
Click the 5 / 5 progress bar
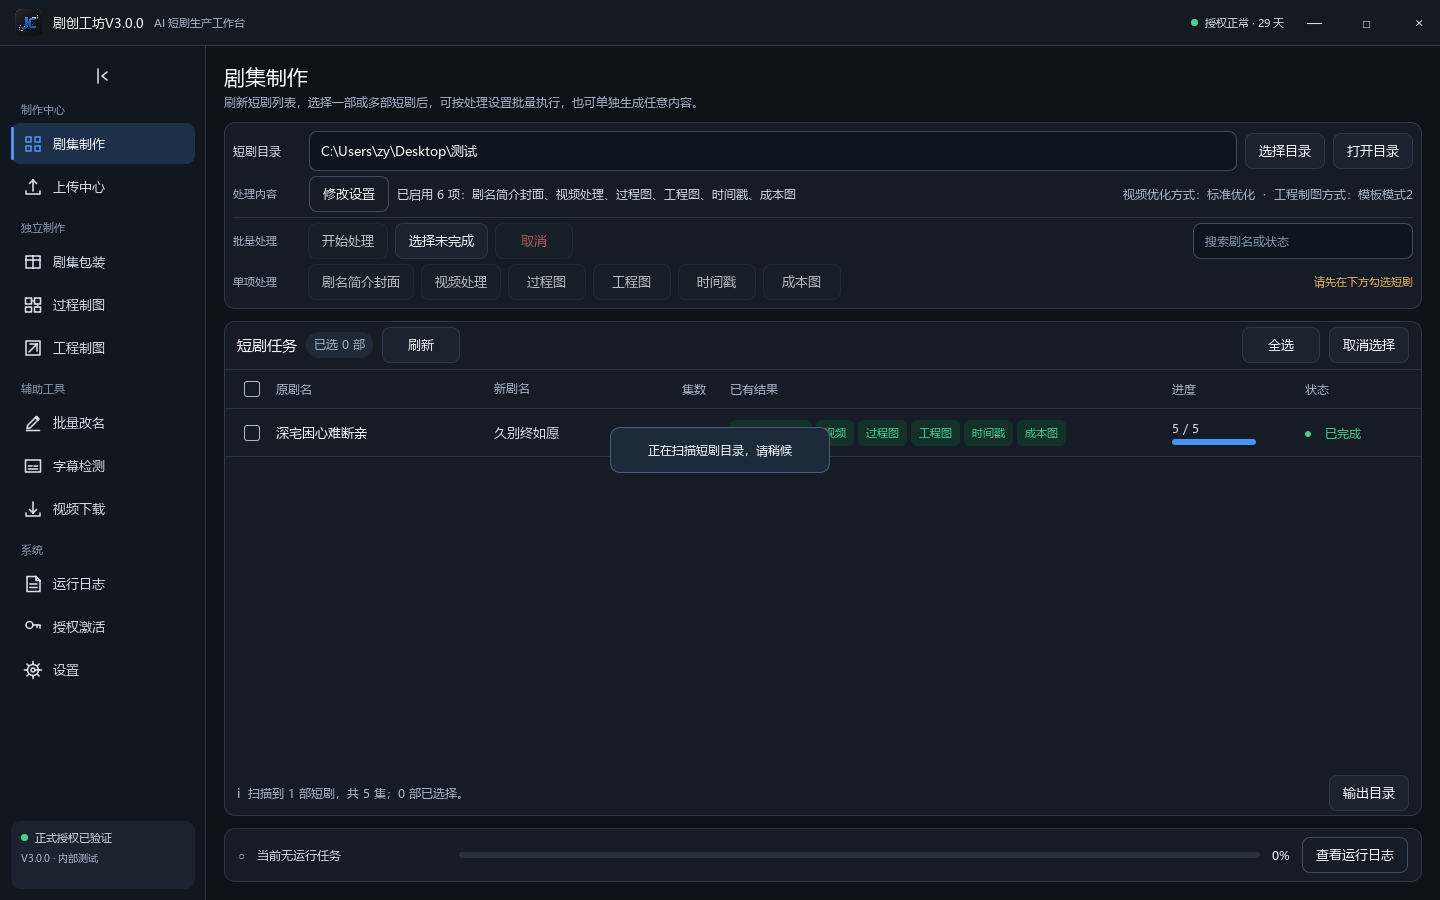coord(1214,441)
